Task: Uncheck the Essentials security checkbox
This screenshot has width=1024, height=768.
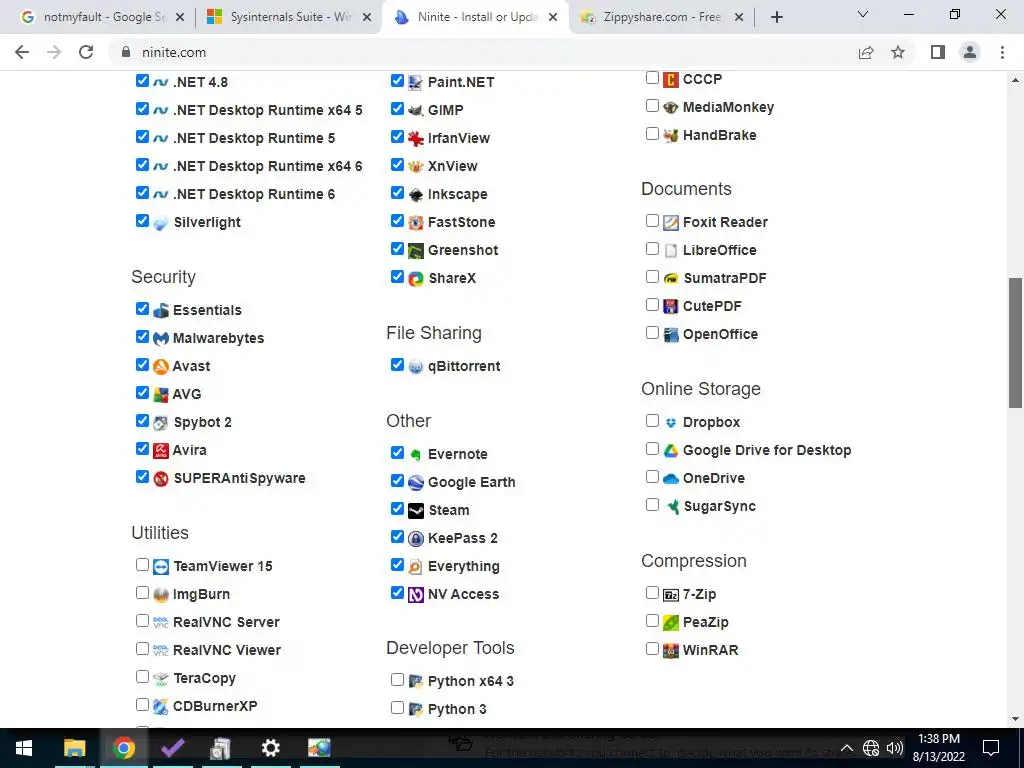Action: pyautogui.click(x=142, y=308)
